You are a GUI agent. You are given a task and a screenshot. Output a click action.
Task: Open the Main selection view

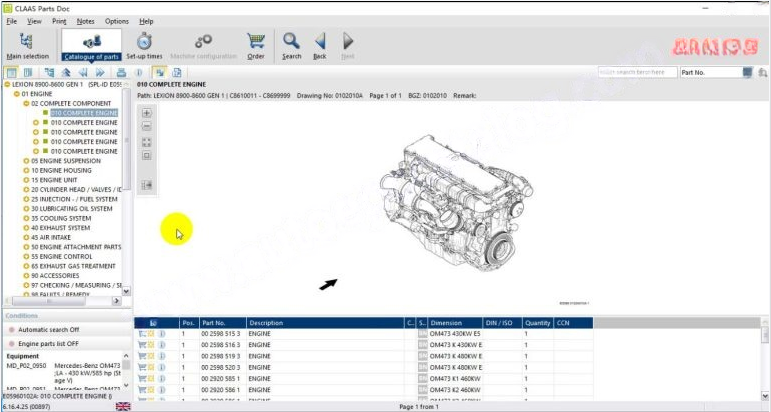click(x=27, y=45)
